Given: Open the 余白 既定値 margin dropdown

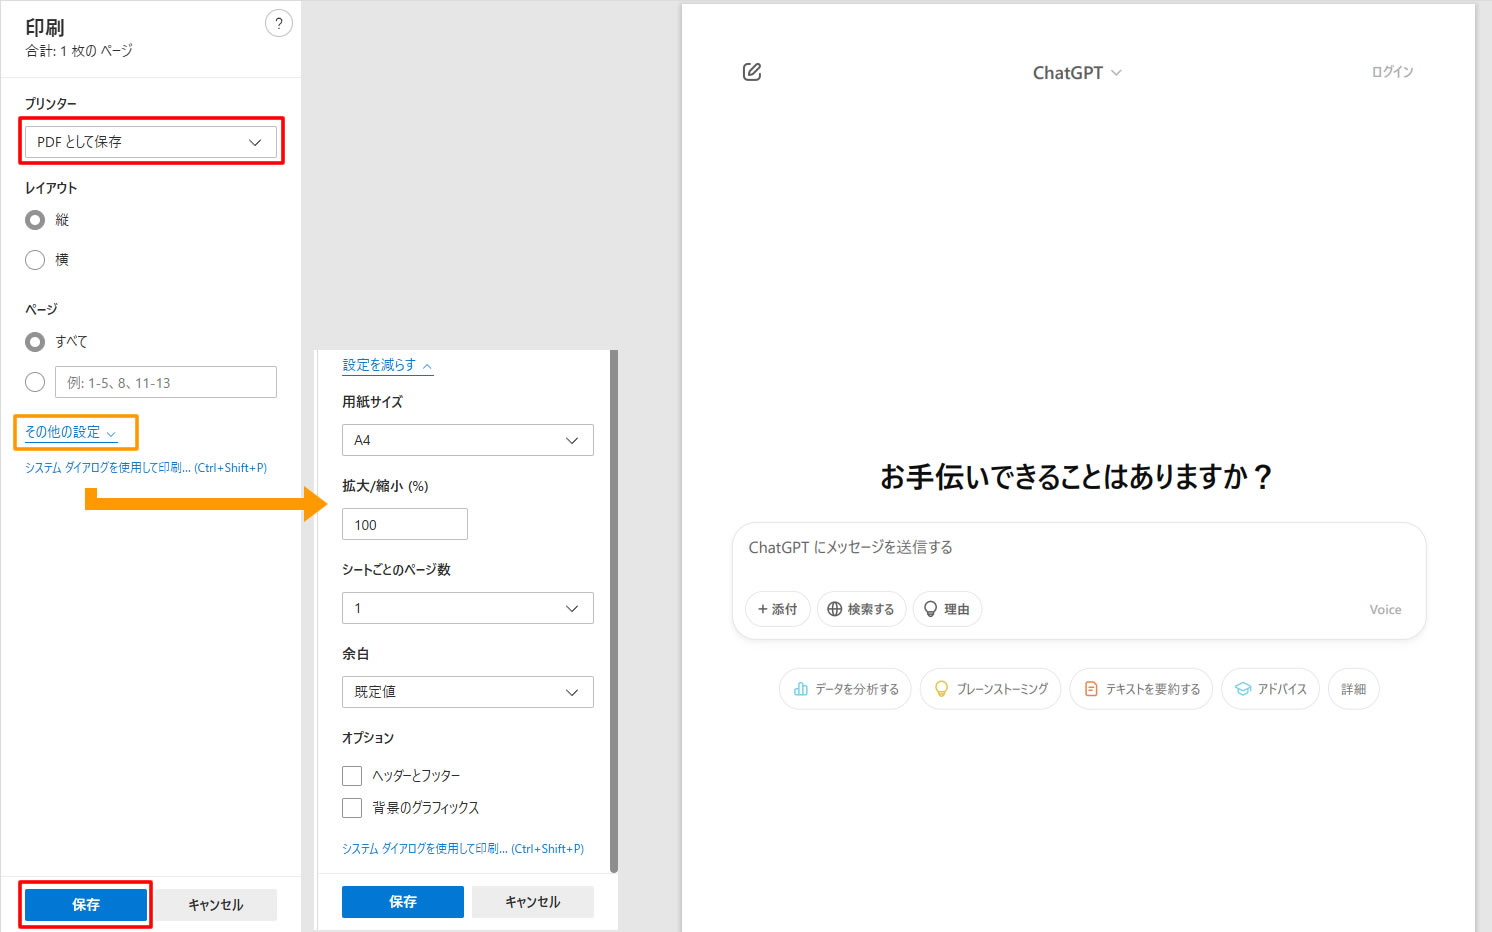Looking at the screenshot, I should (468, 692).
